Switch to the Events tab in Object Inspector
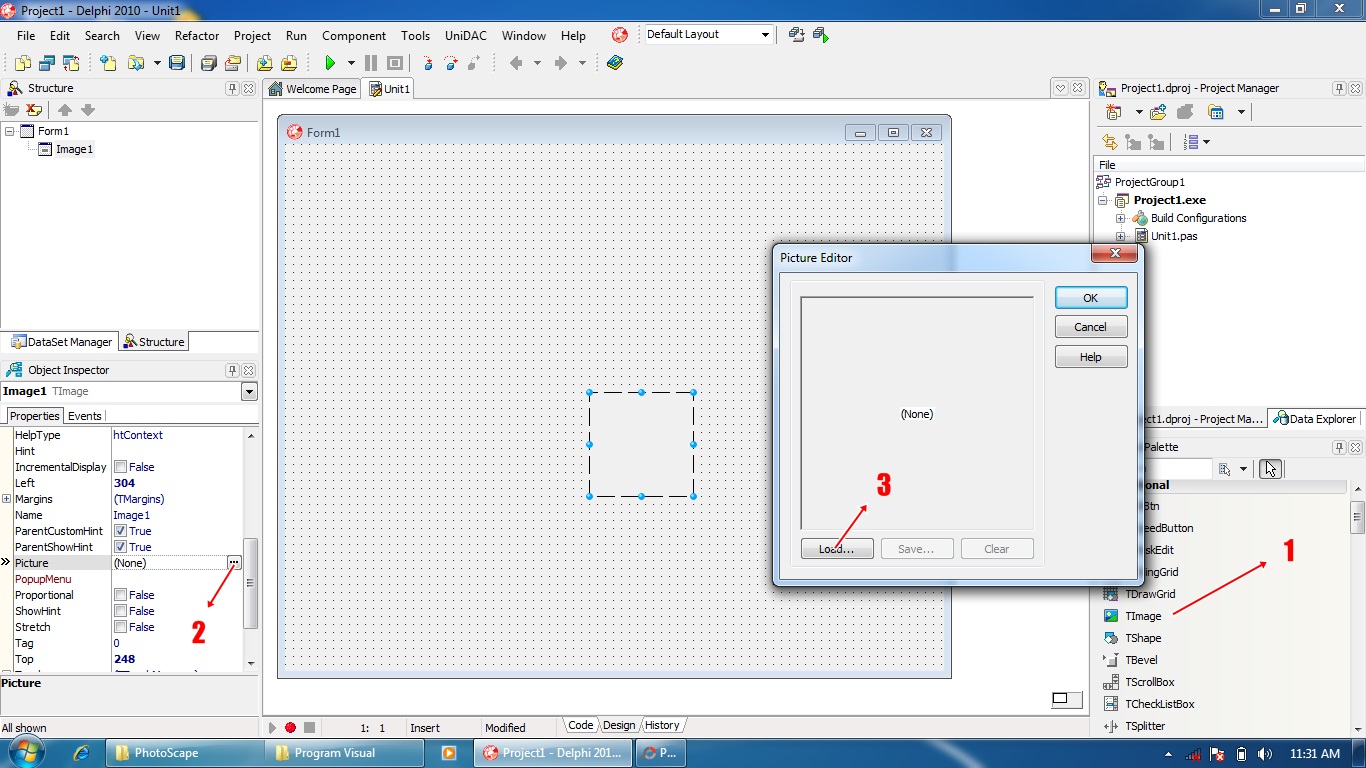Screen dimensions: 1366x768 coord(85,416)
